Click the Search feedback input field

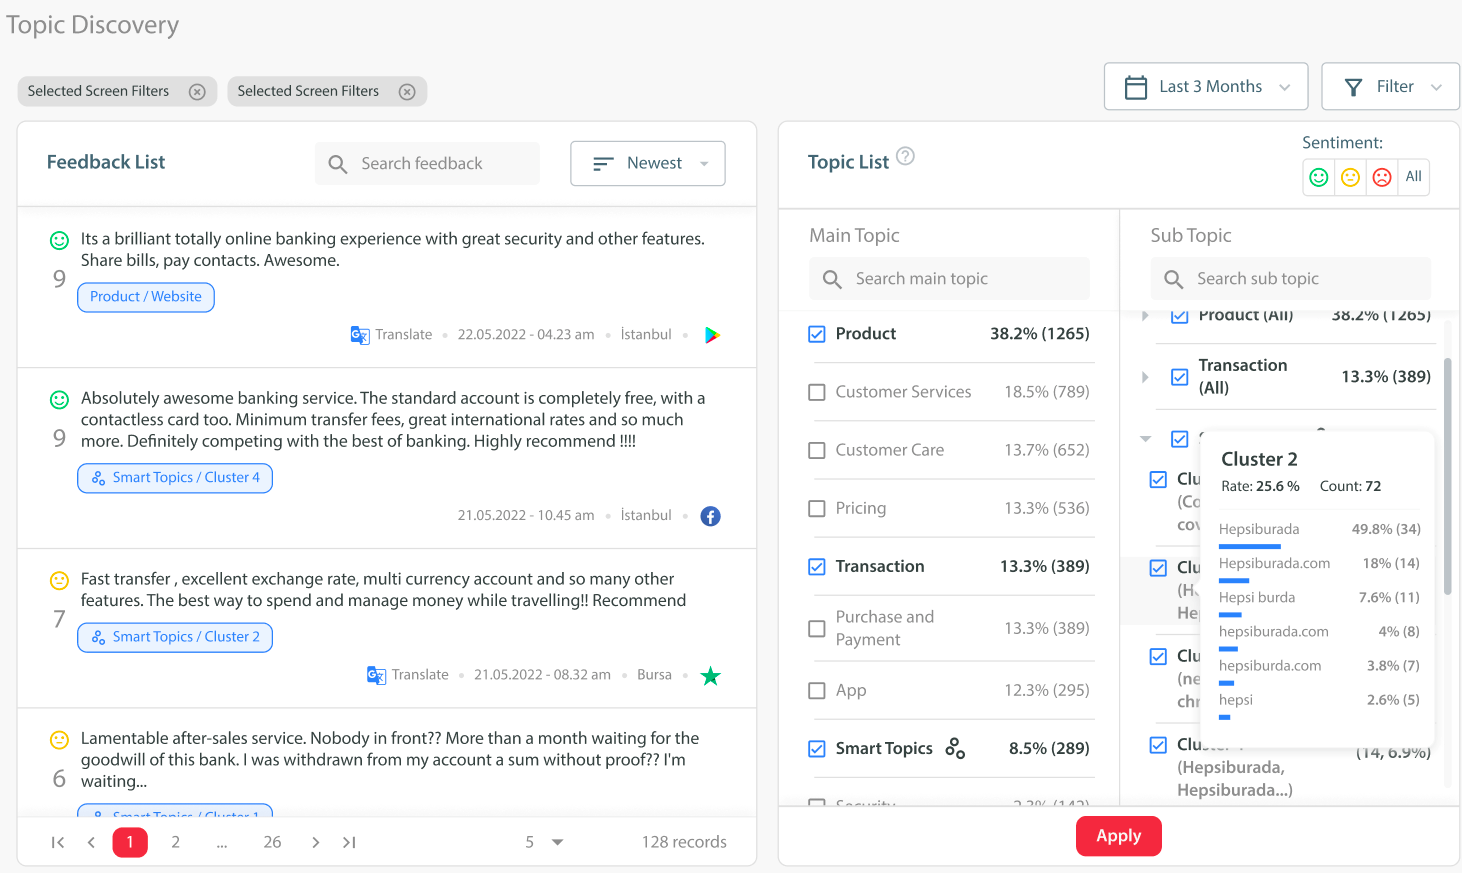440,163
